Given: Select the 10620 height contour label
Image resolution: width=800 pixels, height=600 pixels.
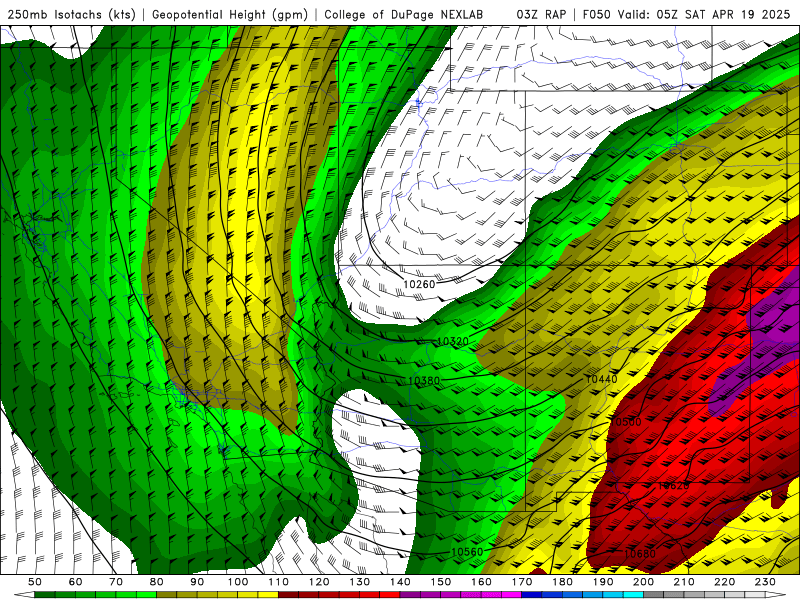Looking at the screenshot, I should coord(673,486).
